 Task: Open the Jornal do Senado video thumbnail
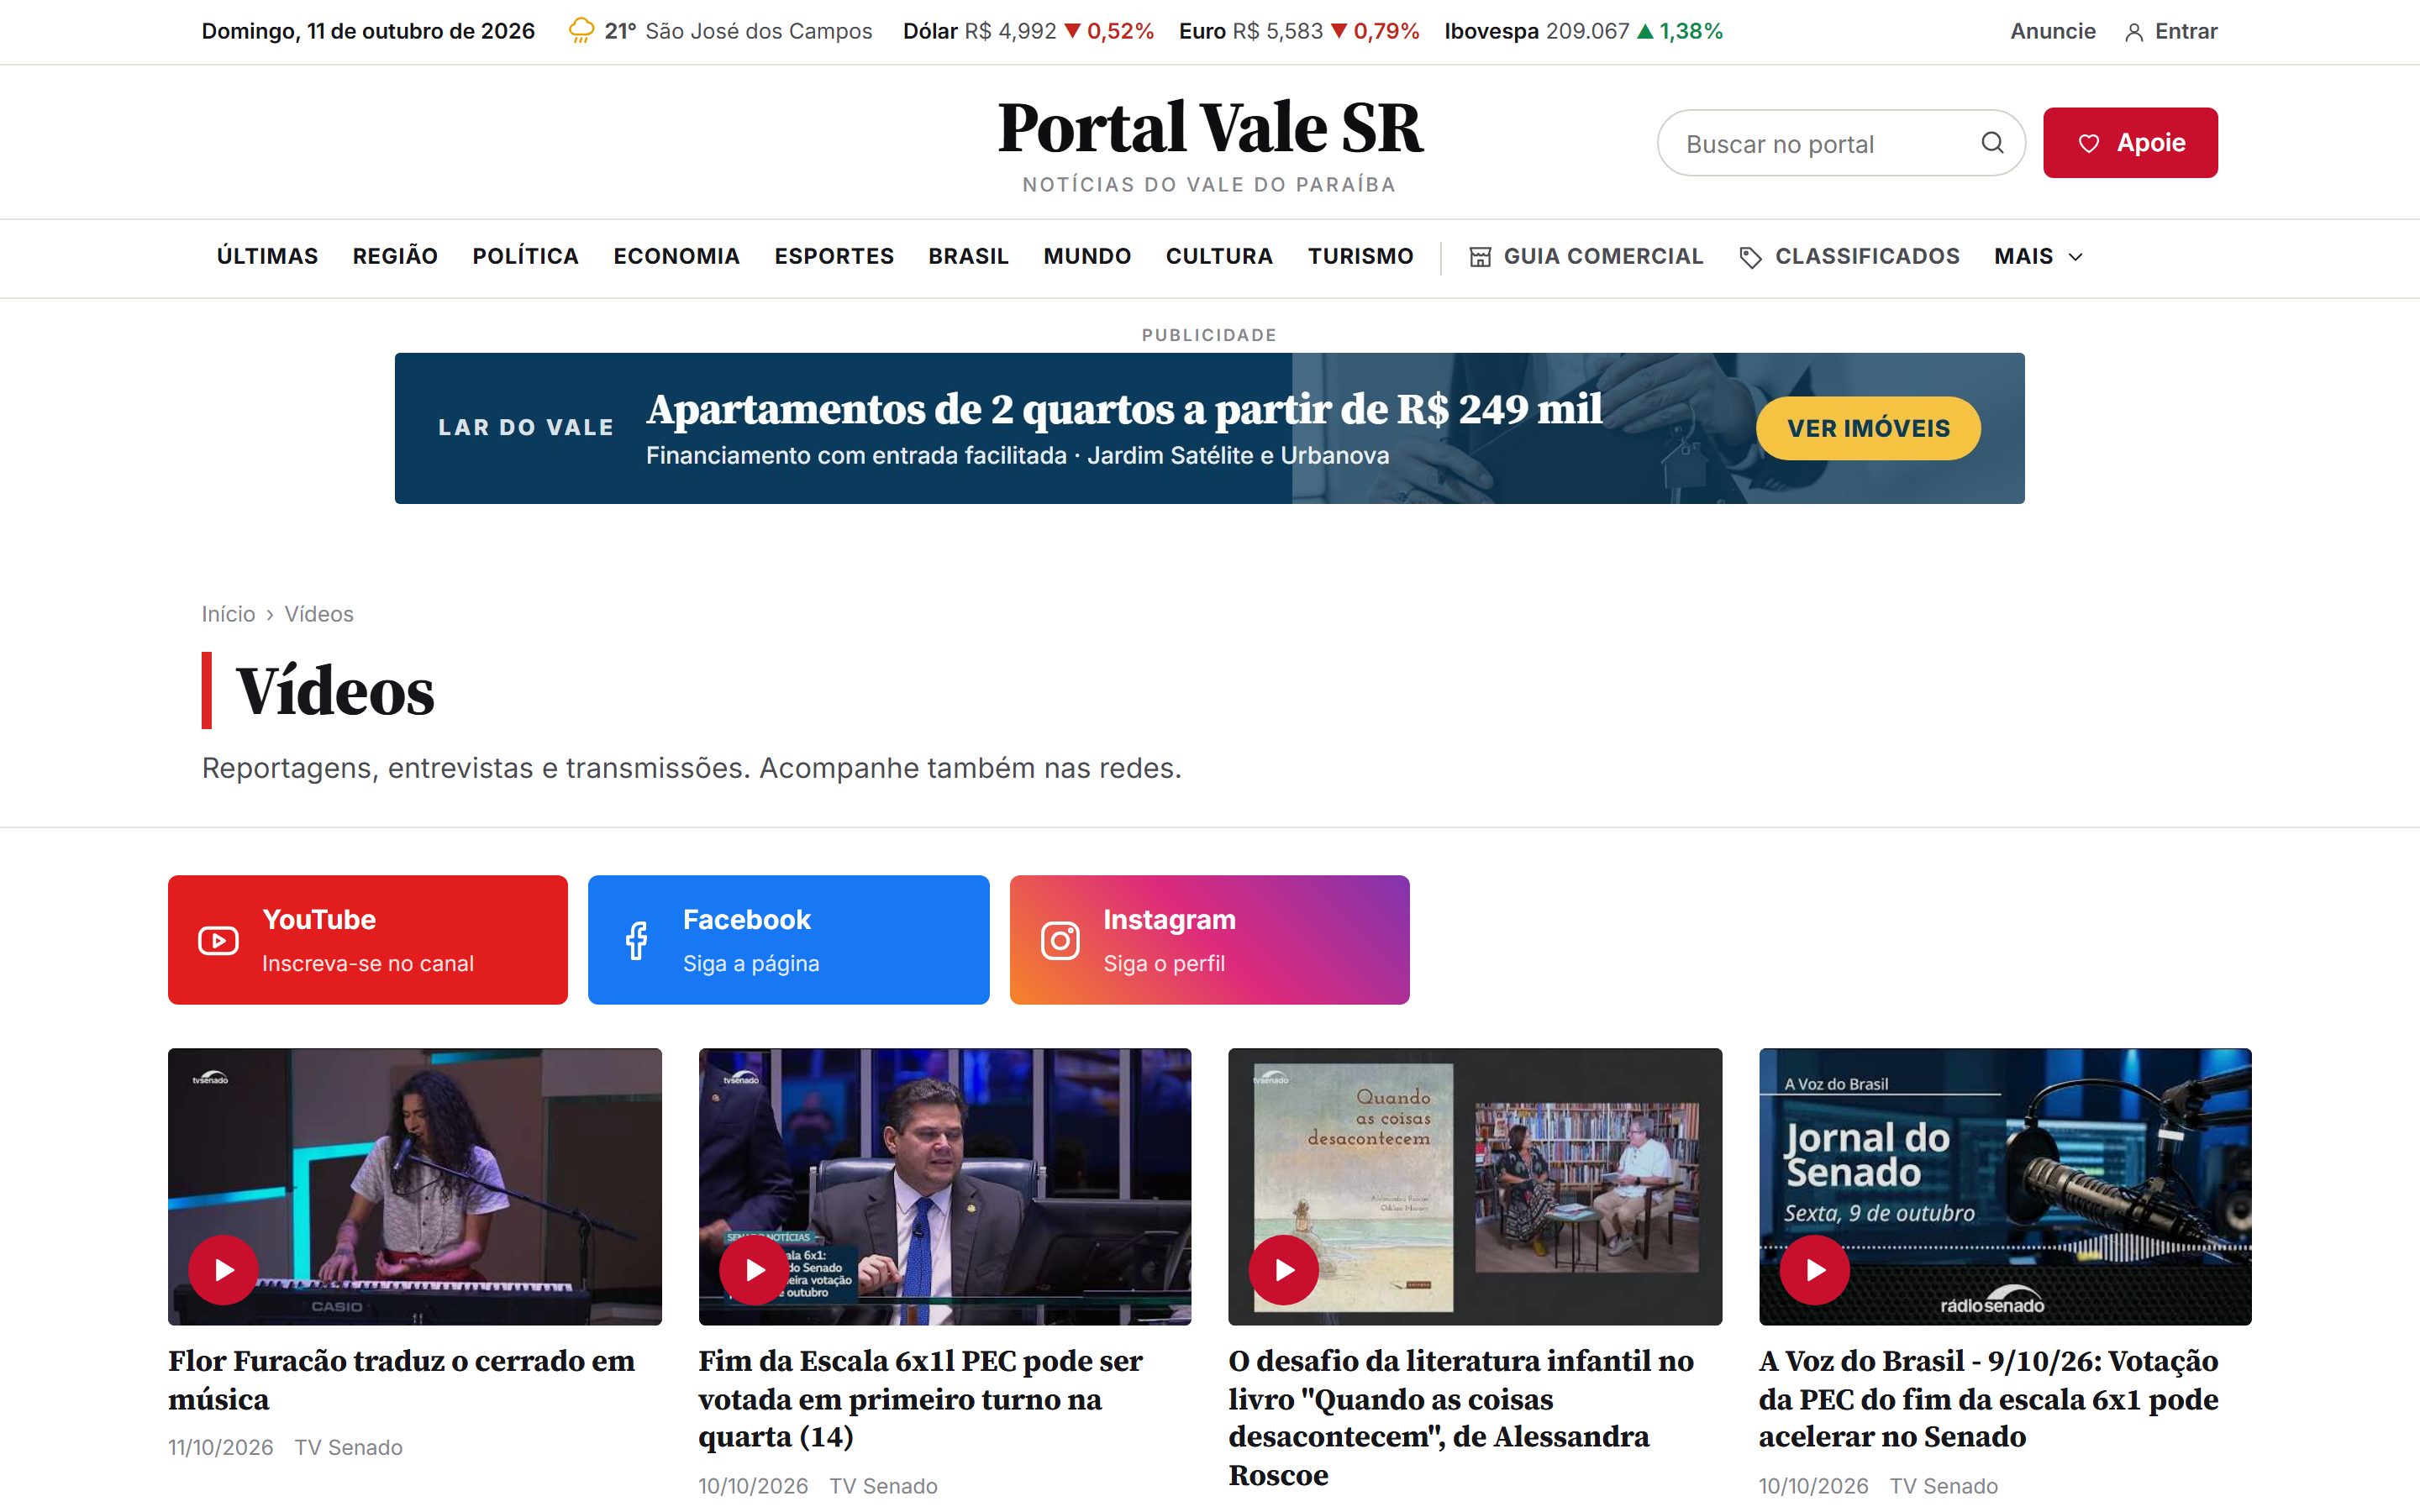(2005, 1186)
